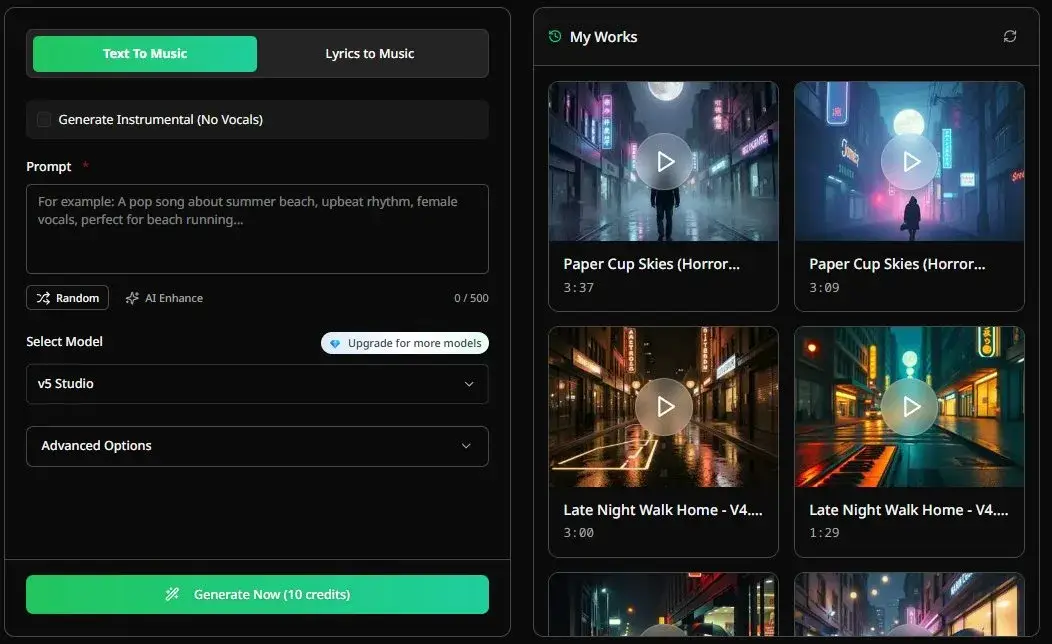Click the 3:37 duration text
Viewport: 1052px width, 644px height.
click(x=578, y=288)
